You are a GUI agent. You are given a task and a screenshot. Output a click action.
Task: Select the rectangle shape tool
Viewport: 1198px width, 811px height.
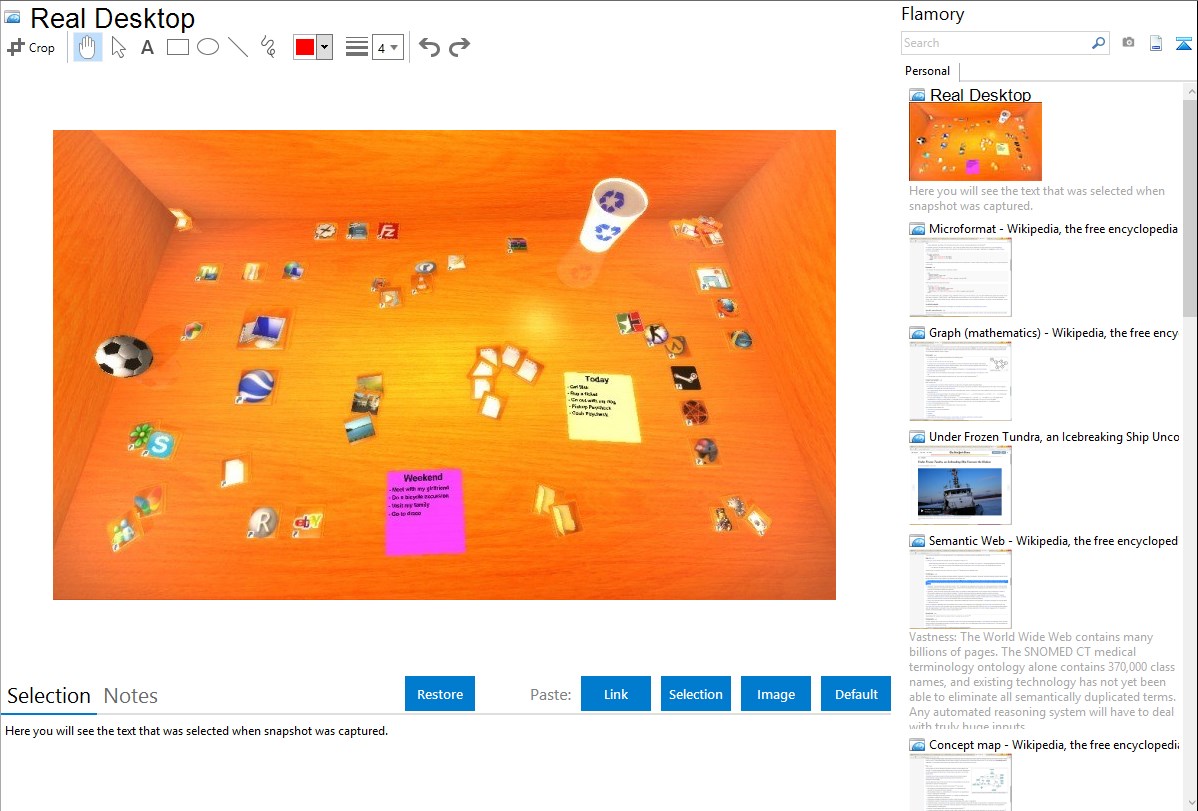[178, 47]
